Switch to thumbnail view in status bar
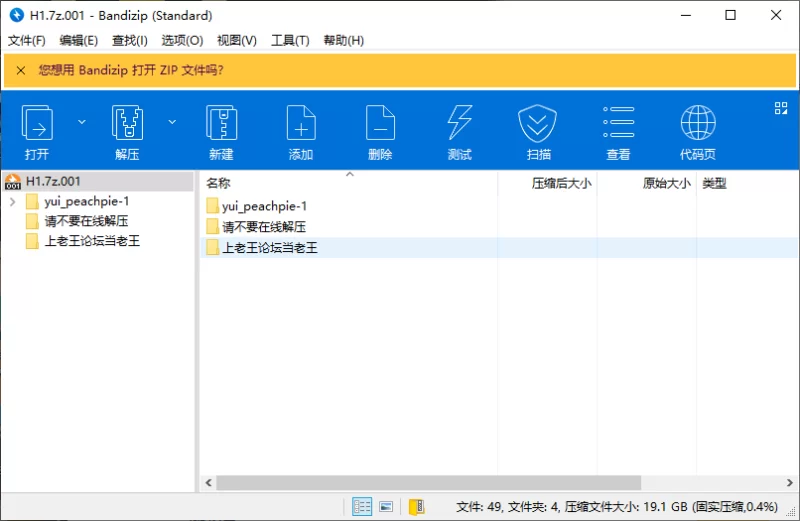Screen dimensions: 800x521 386,507
